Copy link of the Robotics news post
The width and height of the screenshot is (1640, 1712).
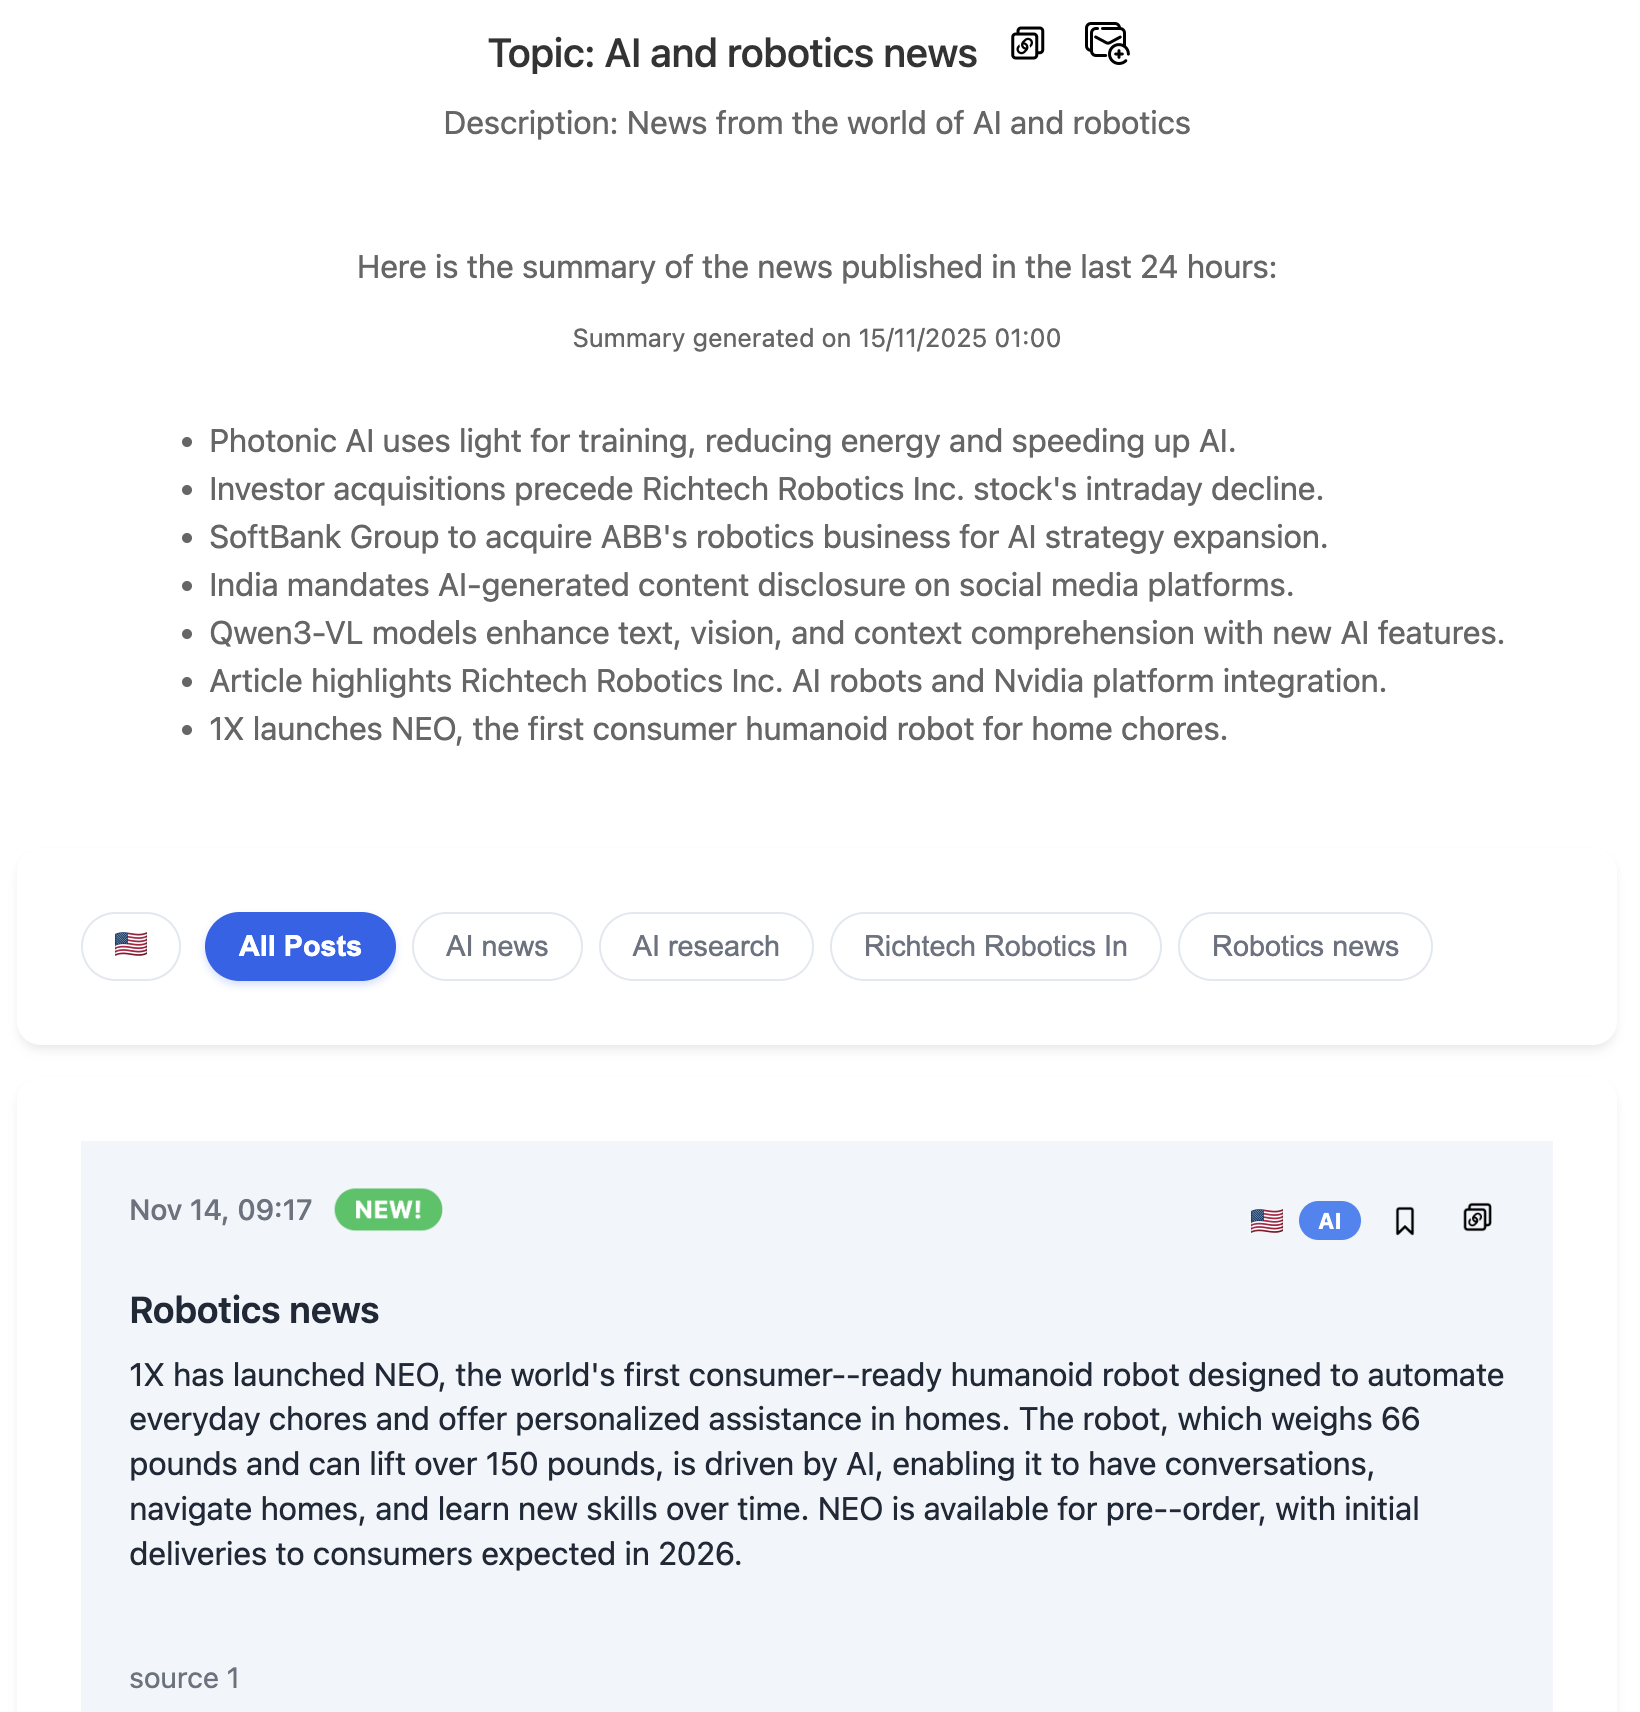tap(1477, 1218)
